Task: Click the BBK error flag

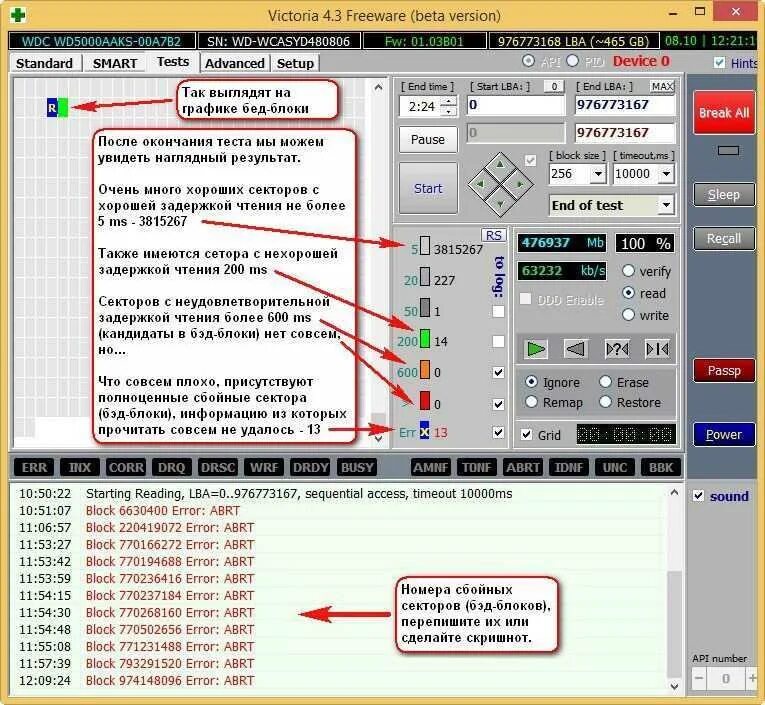Action: 661,467
